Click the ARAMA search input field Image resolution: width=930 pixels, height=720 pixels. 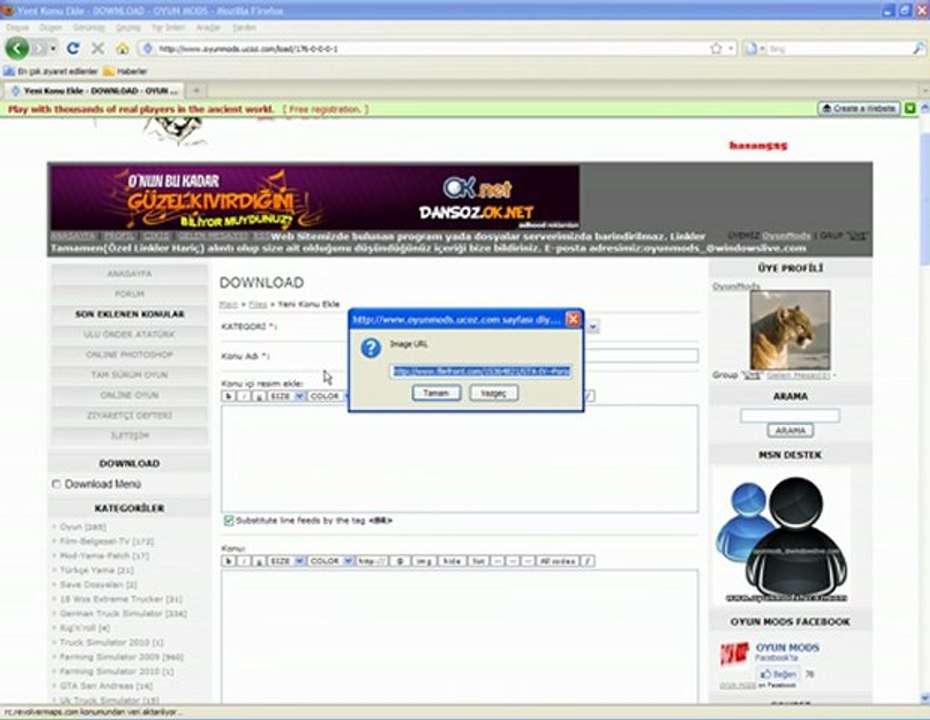pyautogui.click(x=790, y=415)
